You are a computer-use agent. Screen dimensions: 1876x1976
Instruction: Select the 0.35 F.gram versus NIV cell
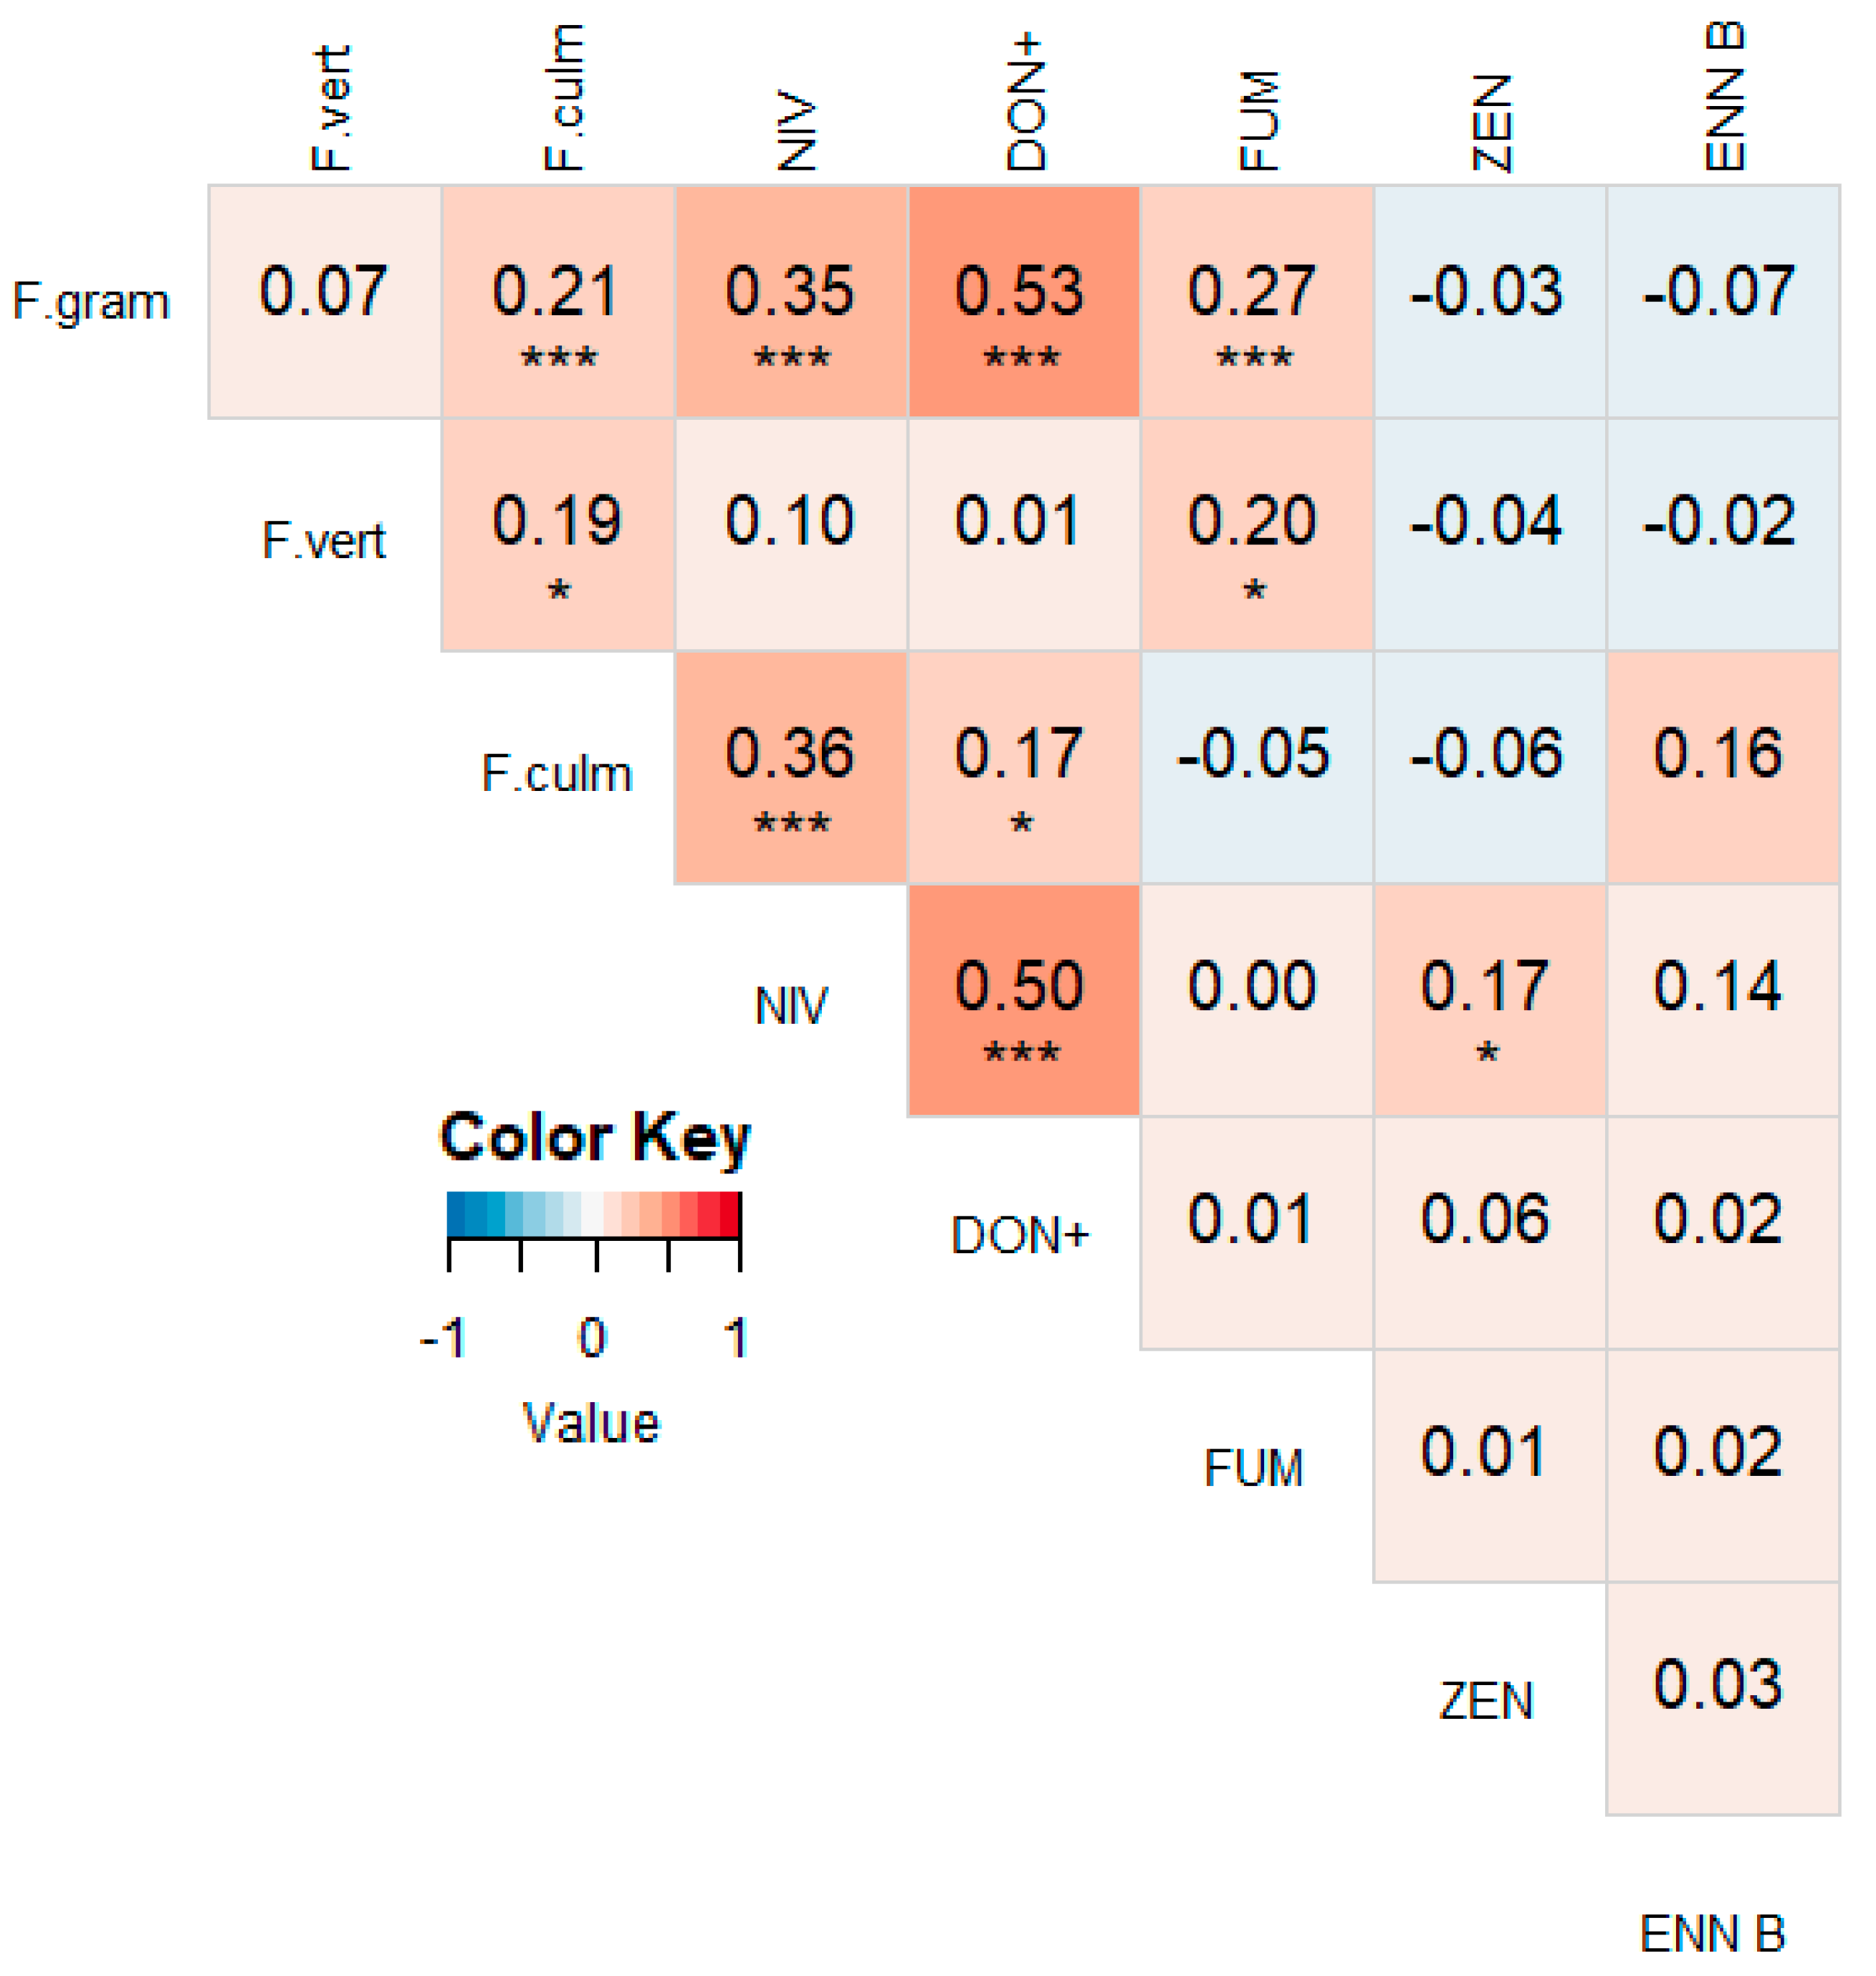(790, 301)
